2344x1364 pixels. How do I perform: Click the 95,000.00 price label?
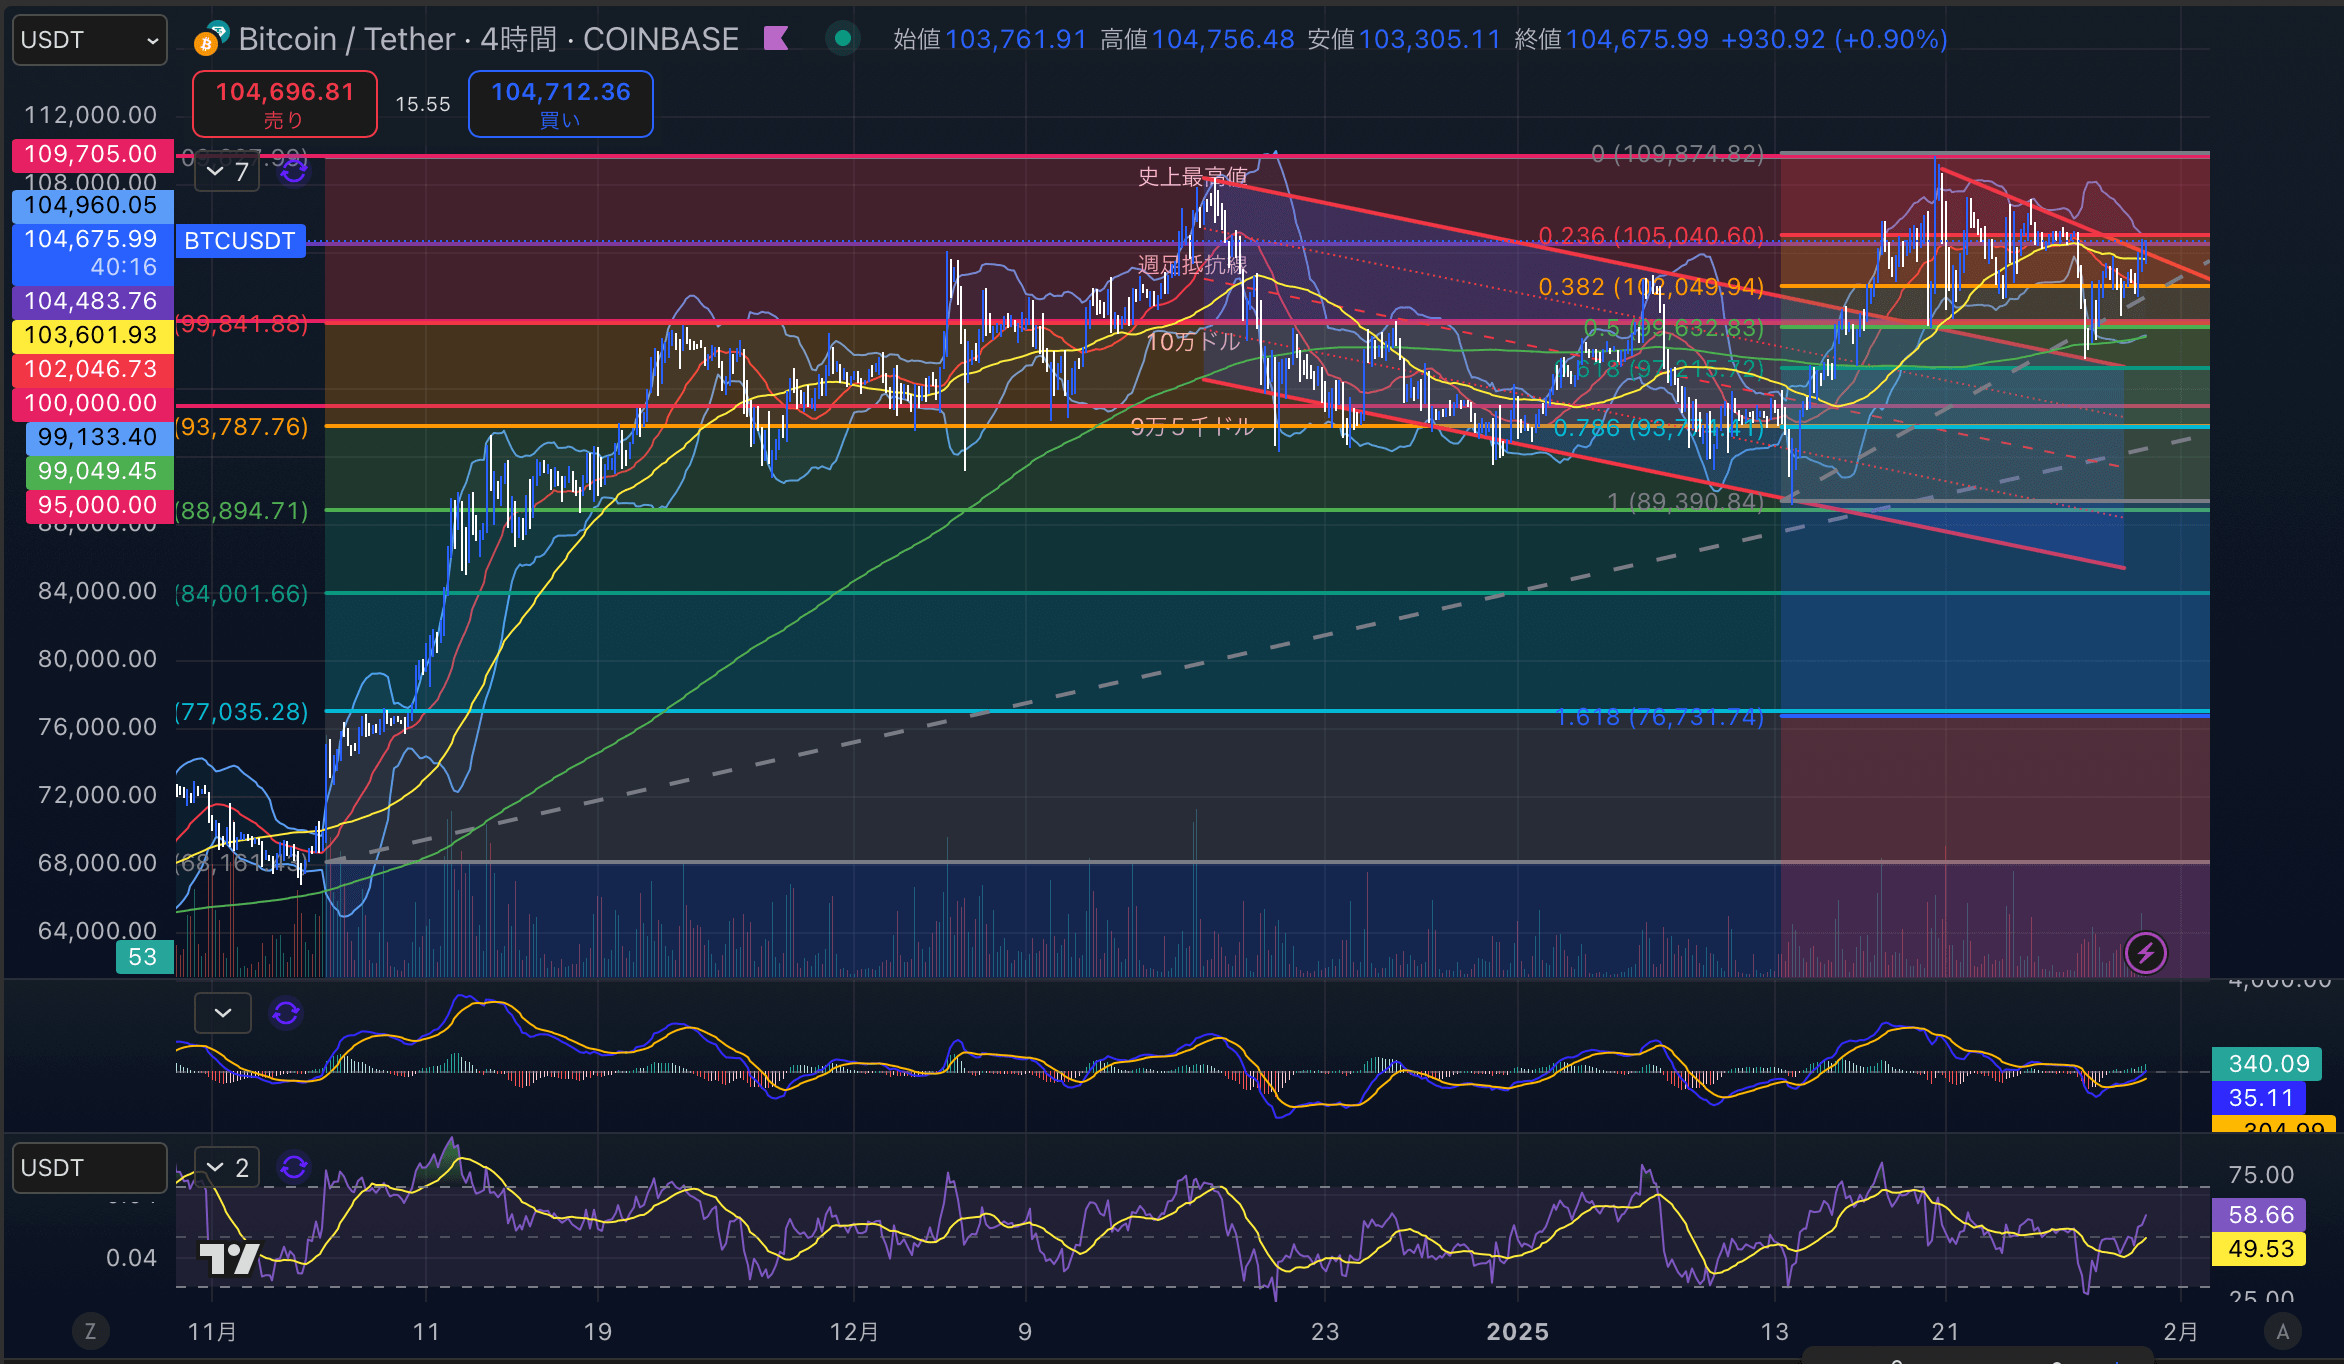click(98, 505)
